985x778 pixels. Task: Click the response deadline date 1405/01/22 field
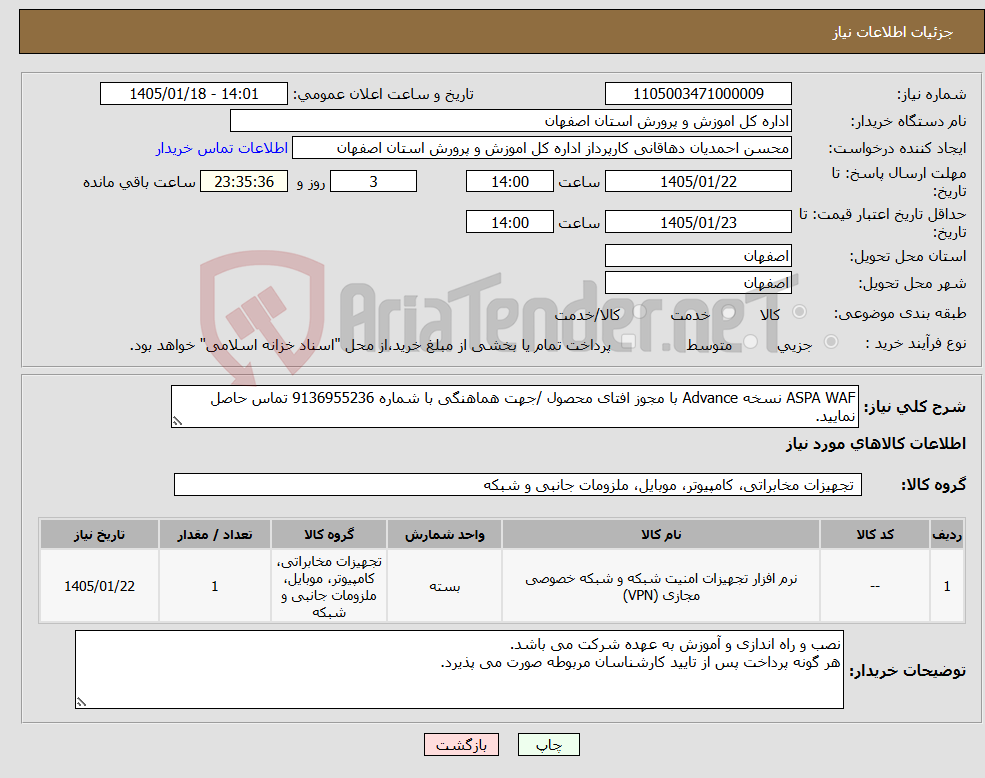(698, 182)
